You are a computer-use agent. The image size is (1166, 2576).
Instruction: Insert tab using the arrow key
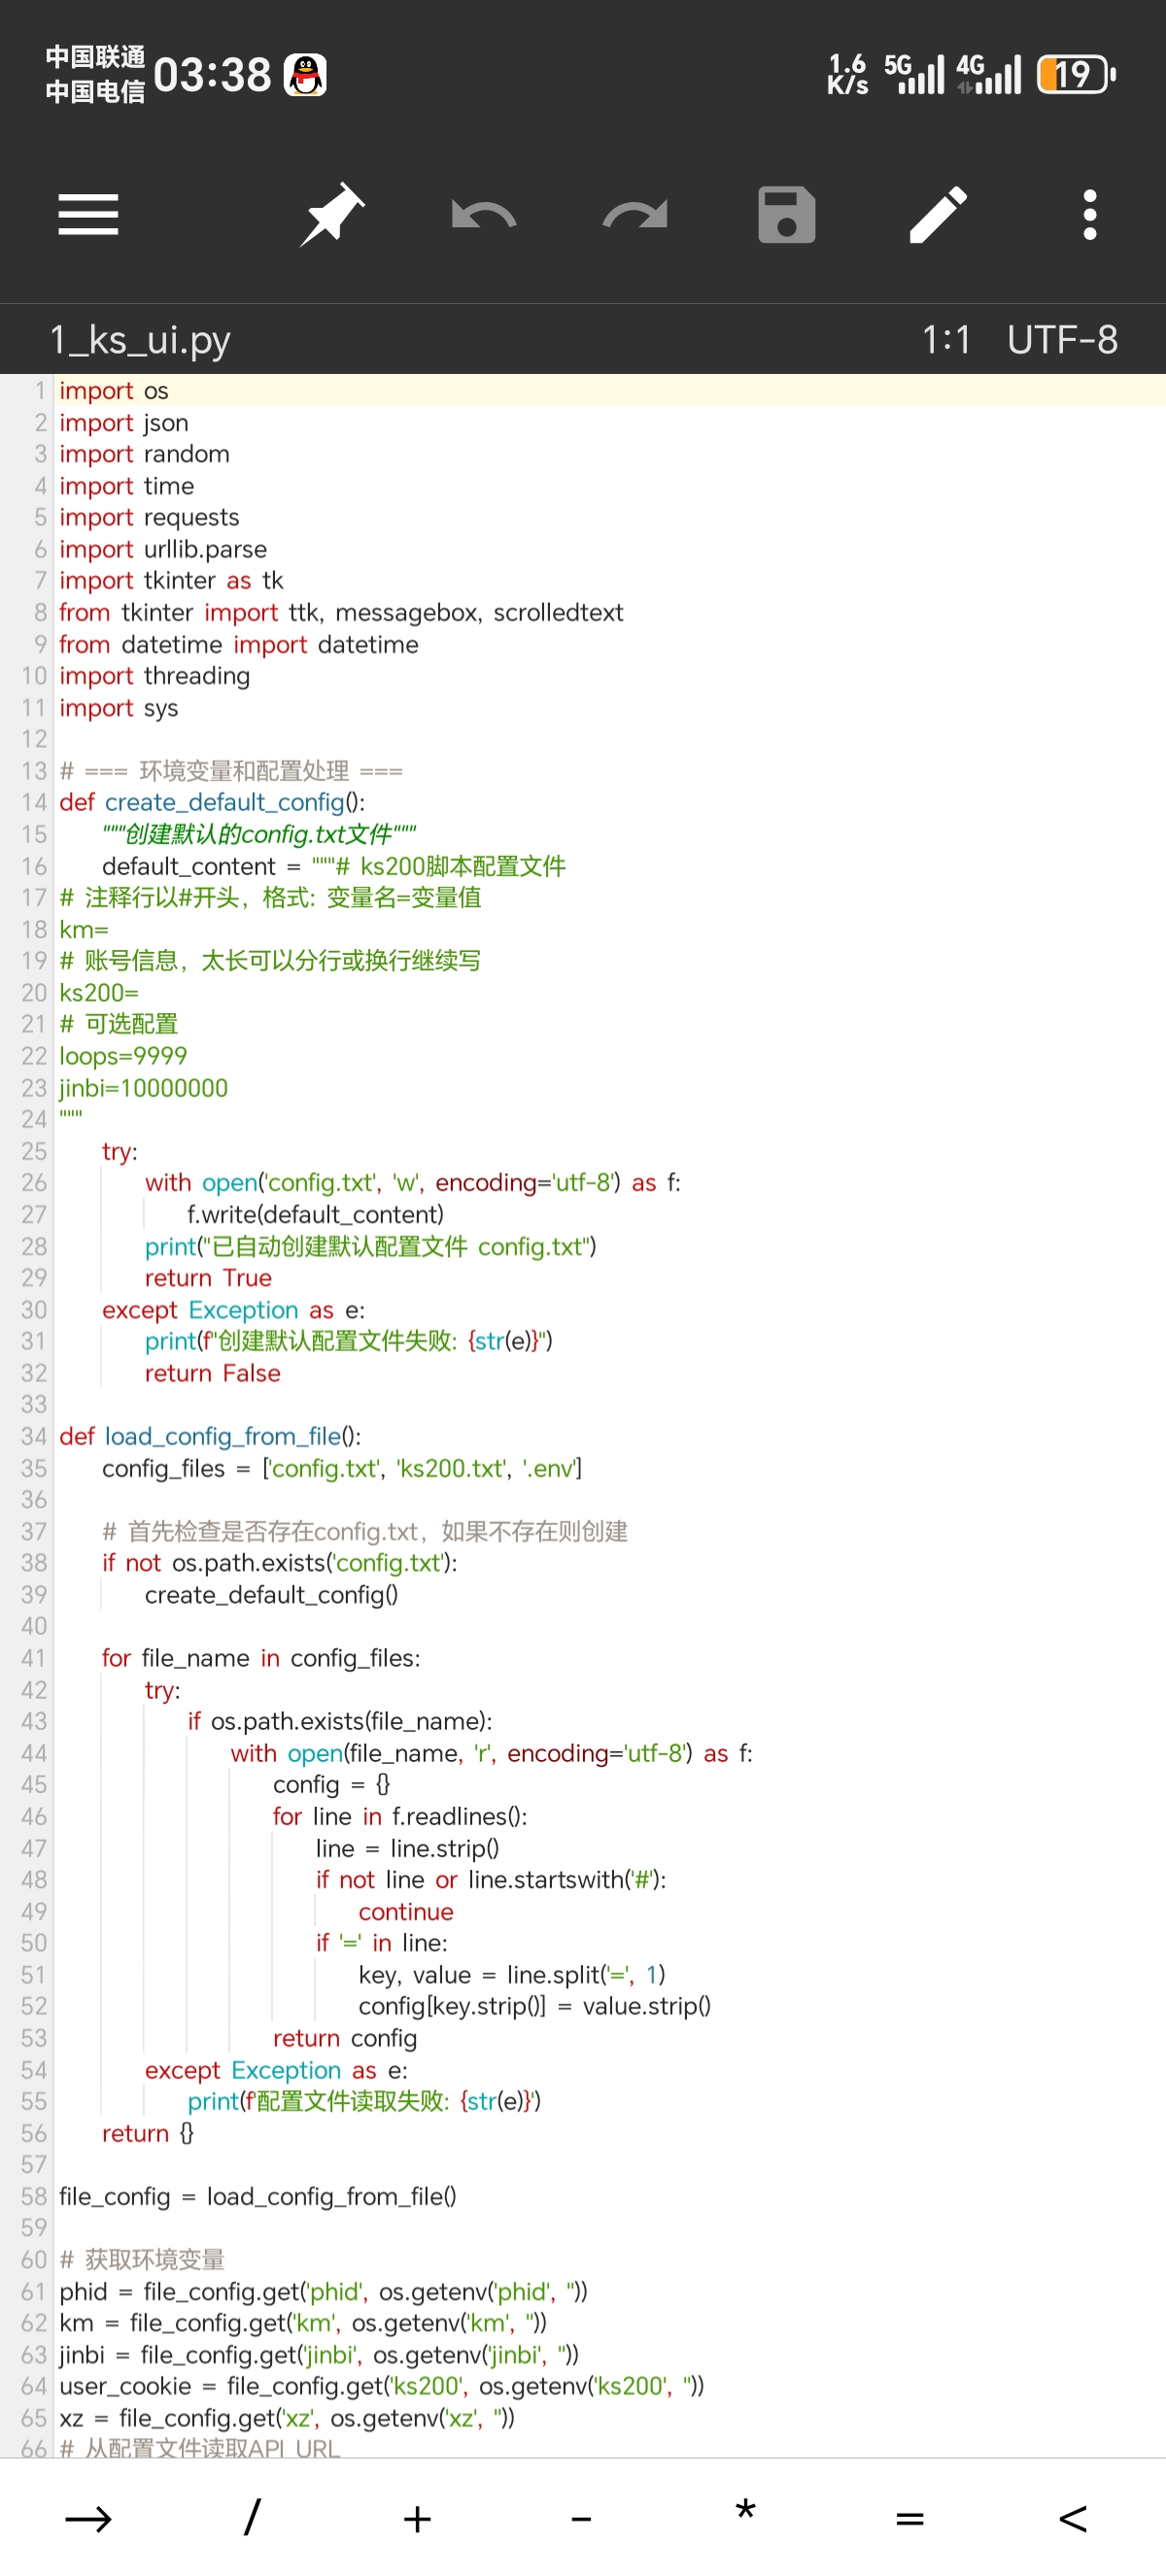(88, 2518)
